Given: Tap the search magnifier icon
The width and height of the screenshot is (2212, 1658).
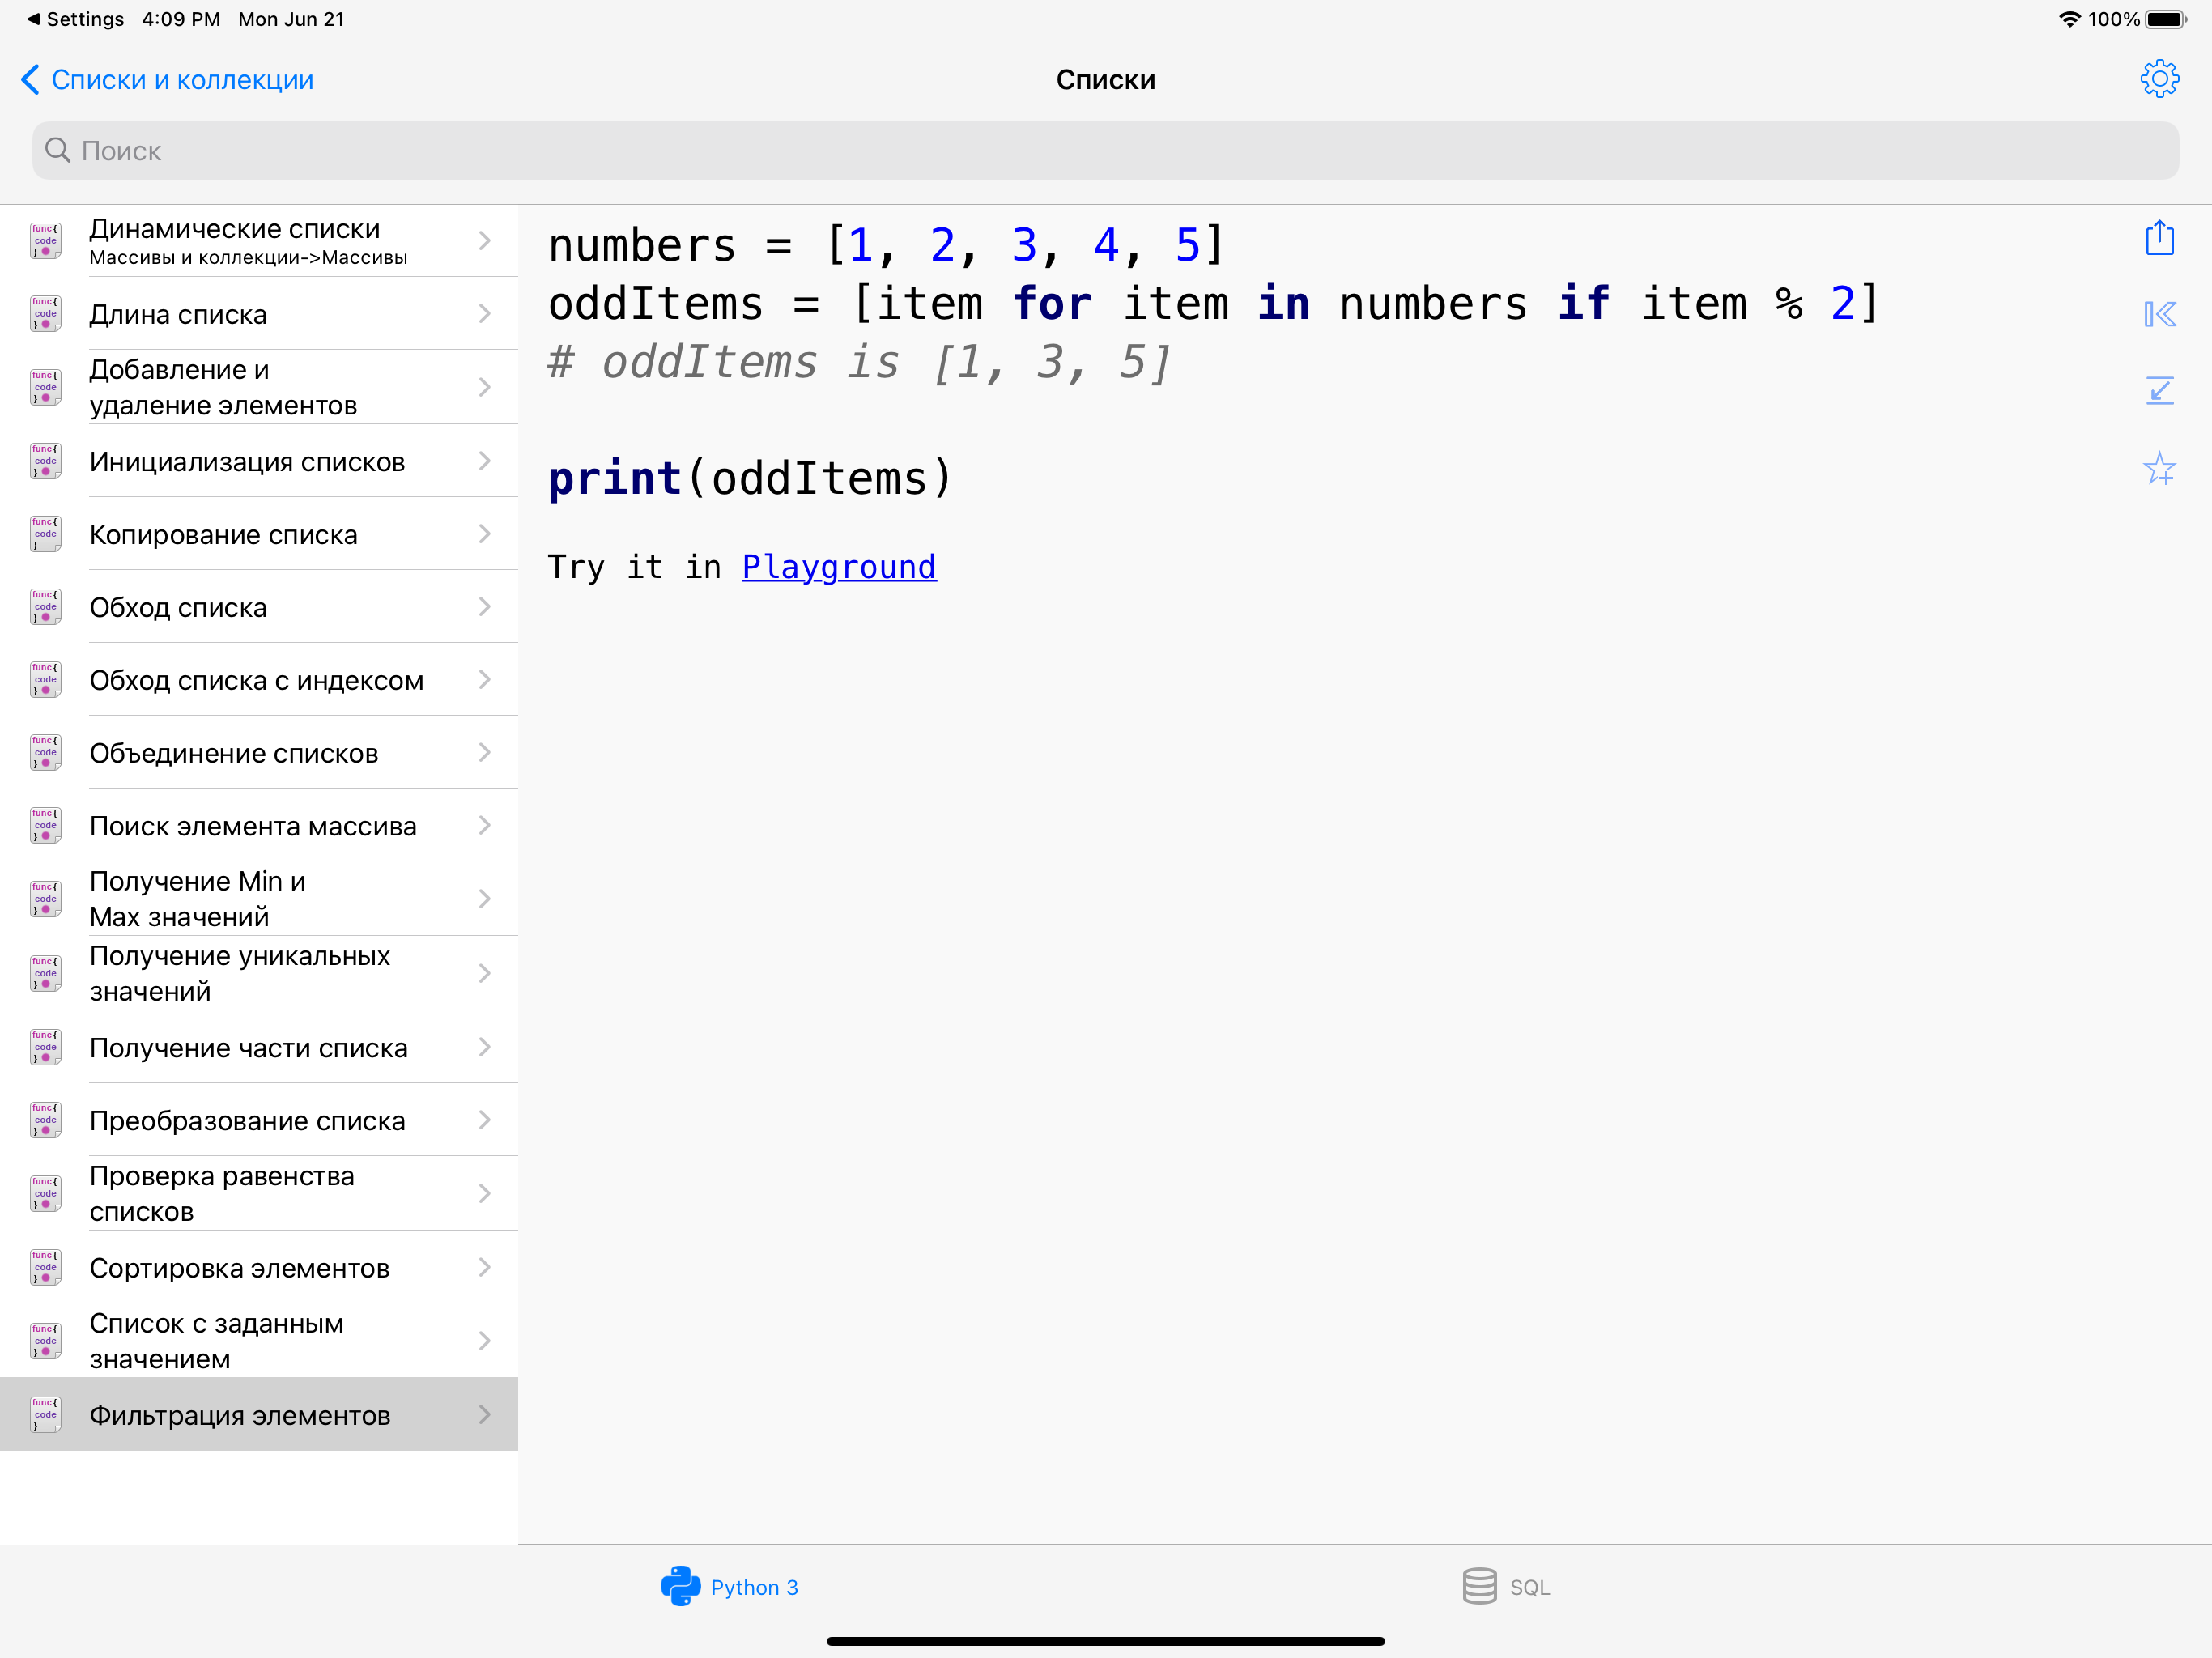Looking at the screenshot, I should (58, 150).
